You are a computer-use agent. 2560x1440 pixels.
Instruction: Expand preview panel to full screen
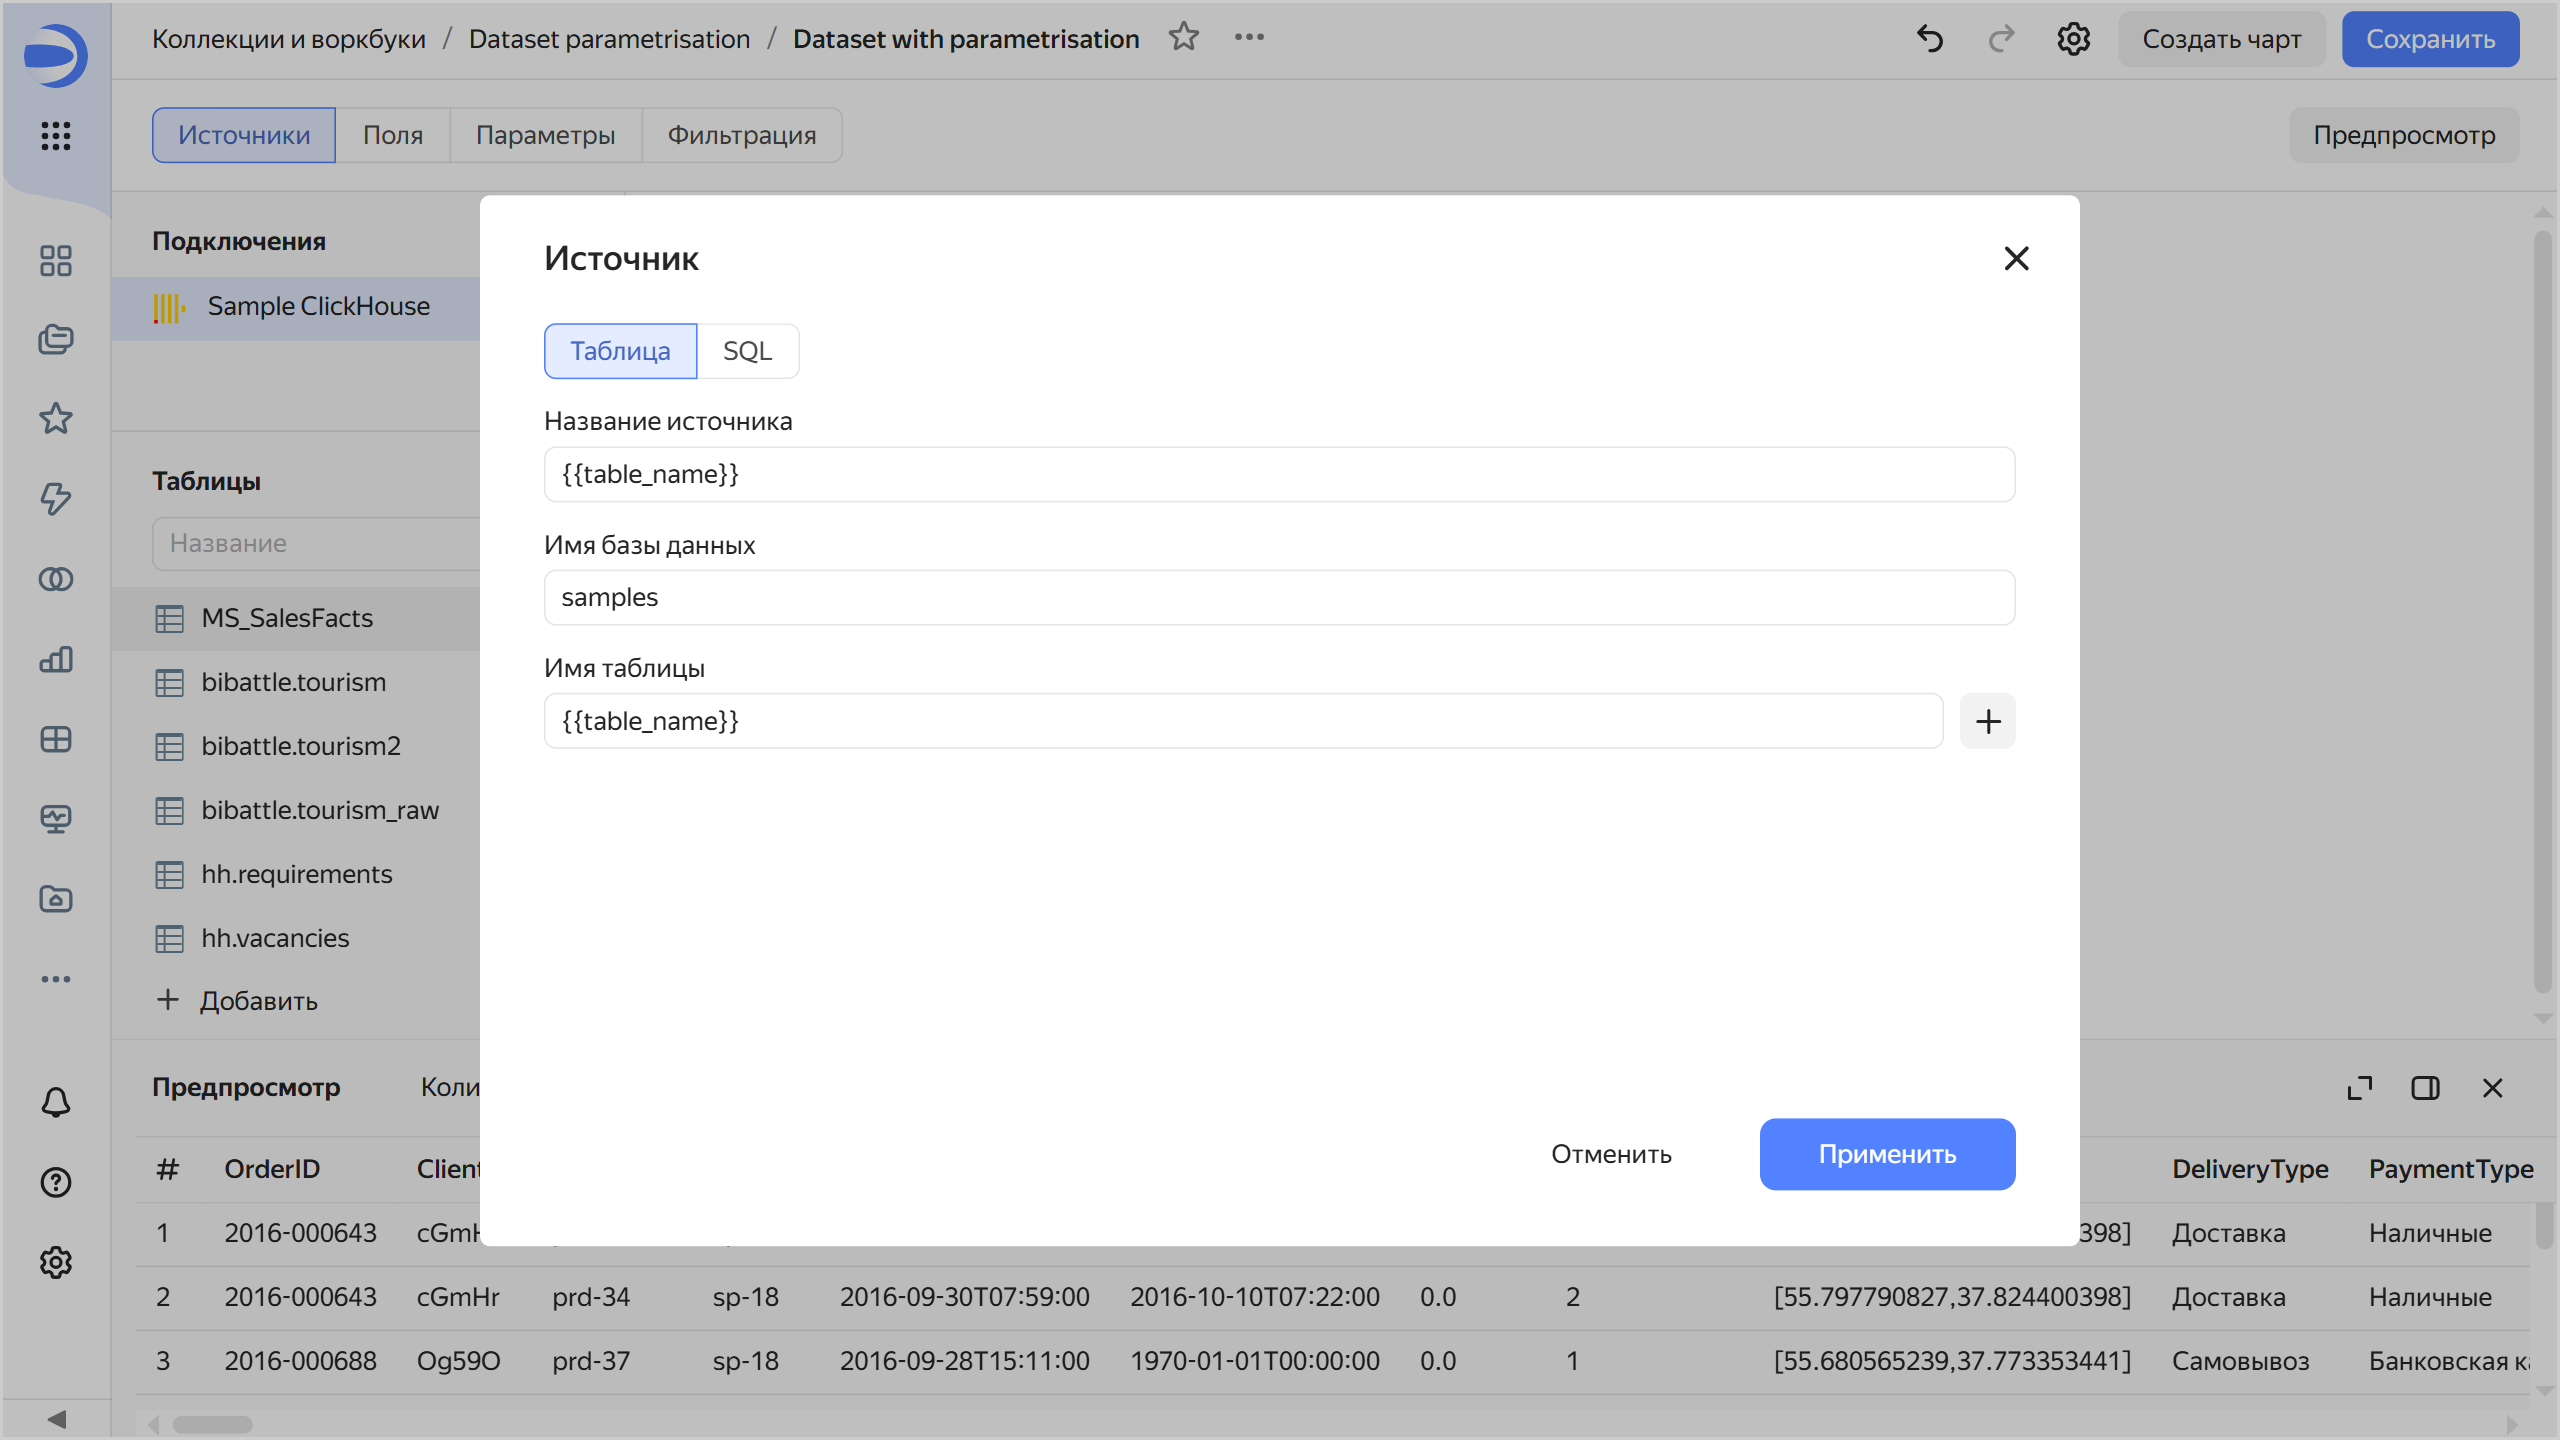(x=2360, y=1088)
